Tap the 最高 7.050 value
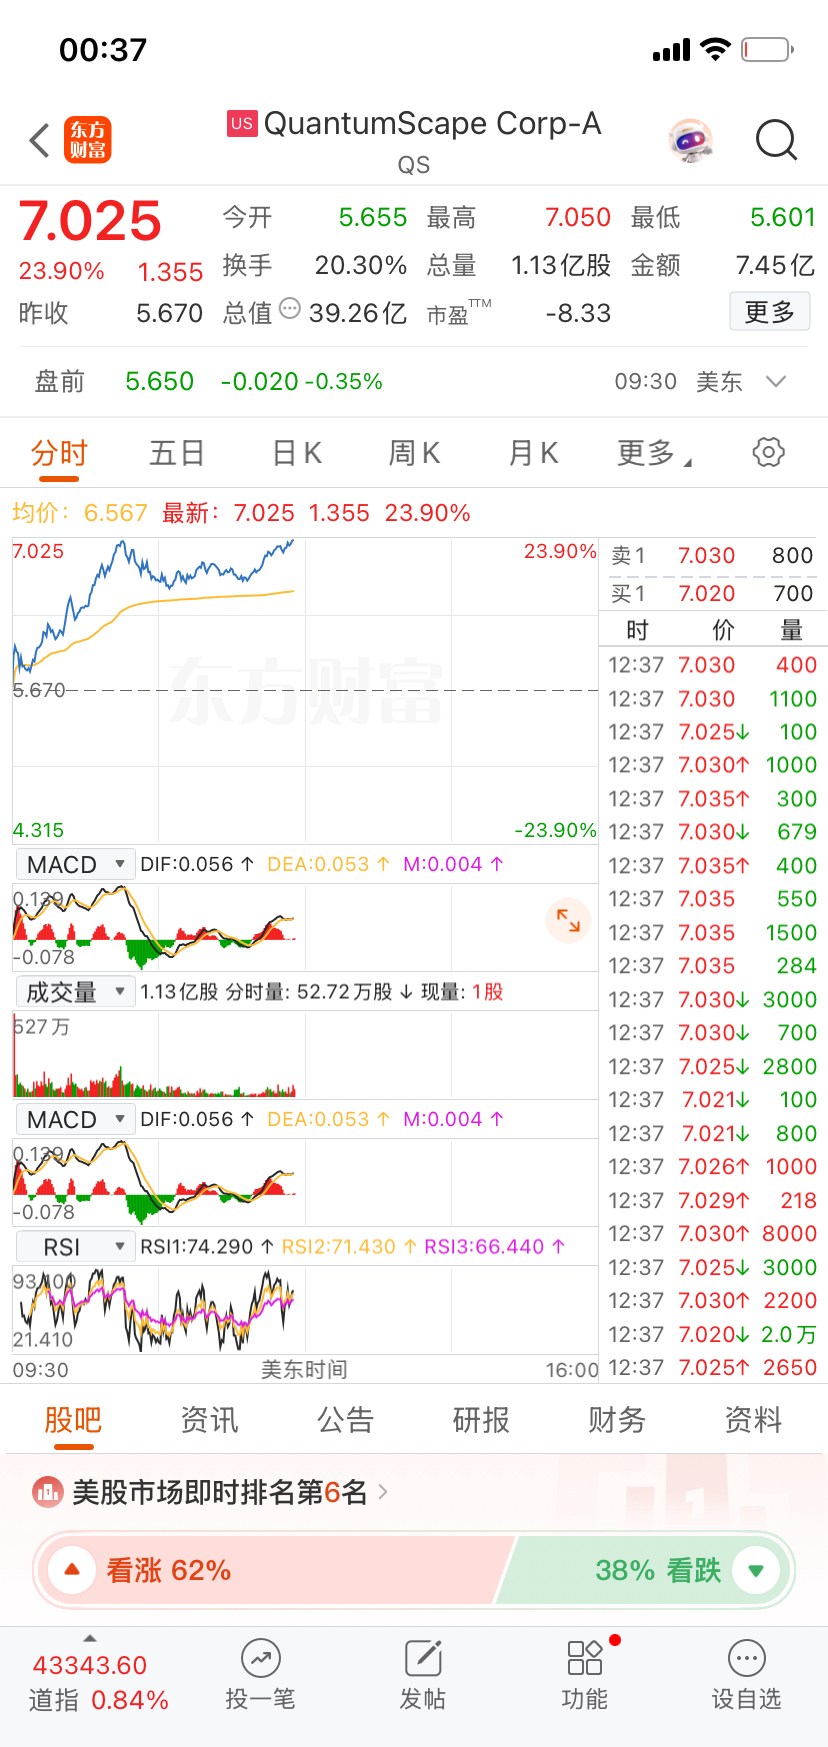Viewport: 828px width, 1747px height. pyautogui.click(x=577, y=217)
